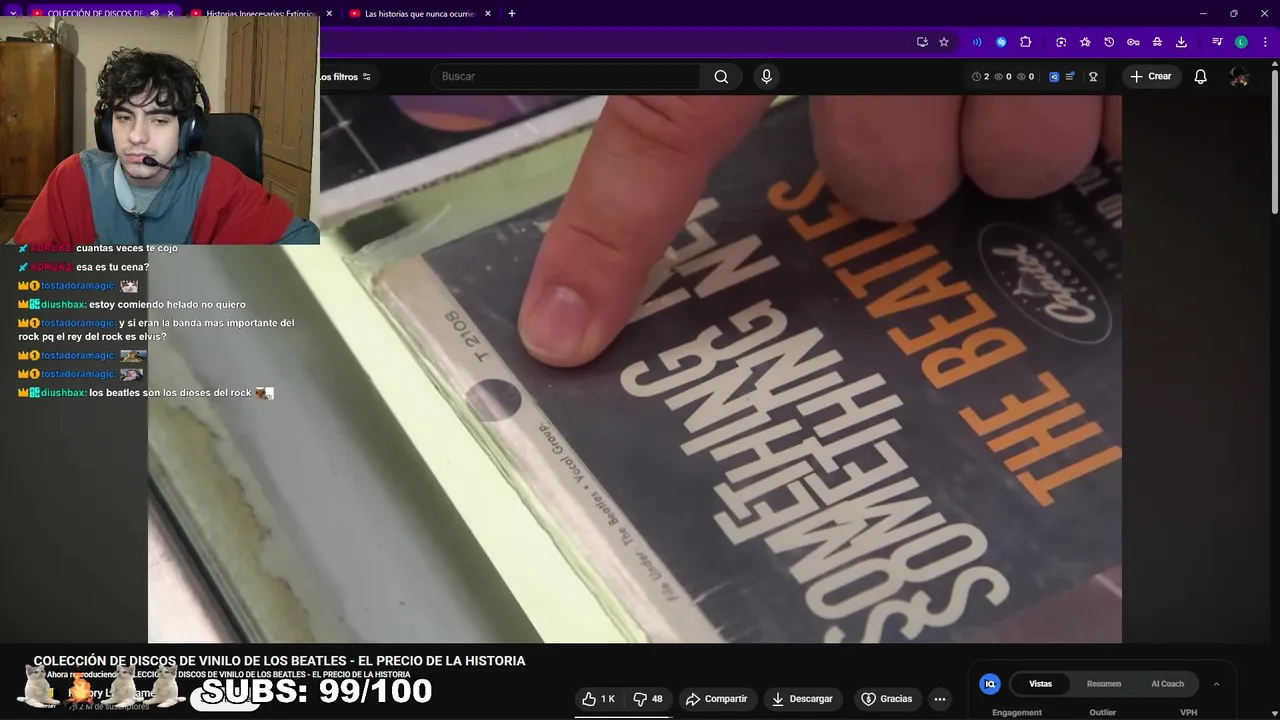Open browser history clock icon
Screen dimensions: 1280x720
pyautogui.click(x=1109, y=42)
